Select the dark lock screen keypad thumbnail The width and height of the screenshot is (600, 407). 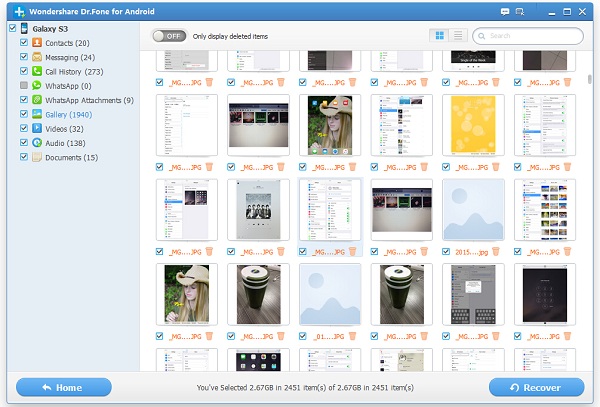pyautogui.click(x=545, y=294)
